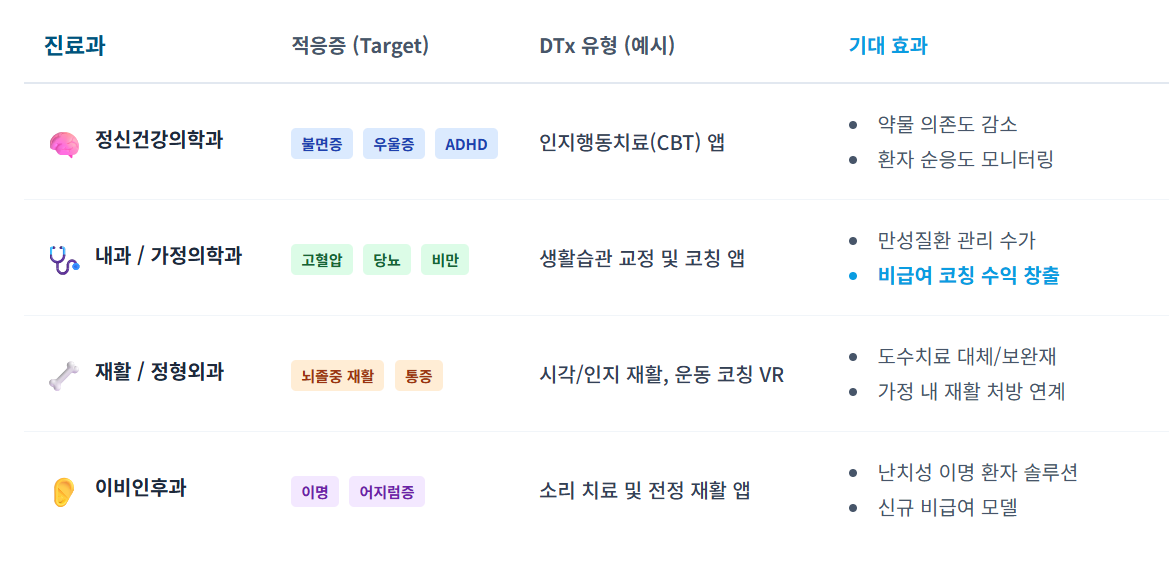Select the 고혈압 tag
Image resolution: width=1169 pixels, height=574 pixels.
click(322, 260)
